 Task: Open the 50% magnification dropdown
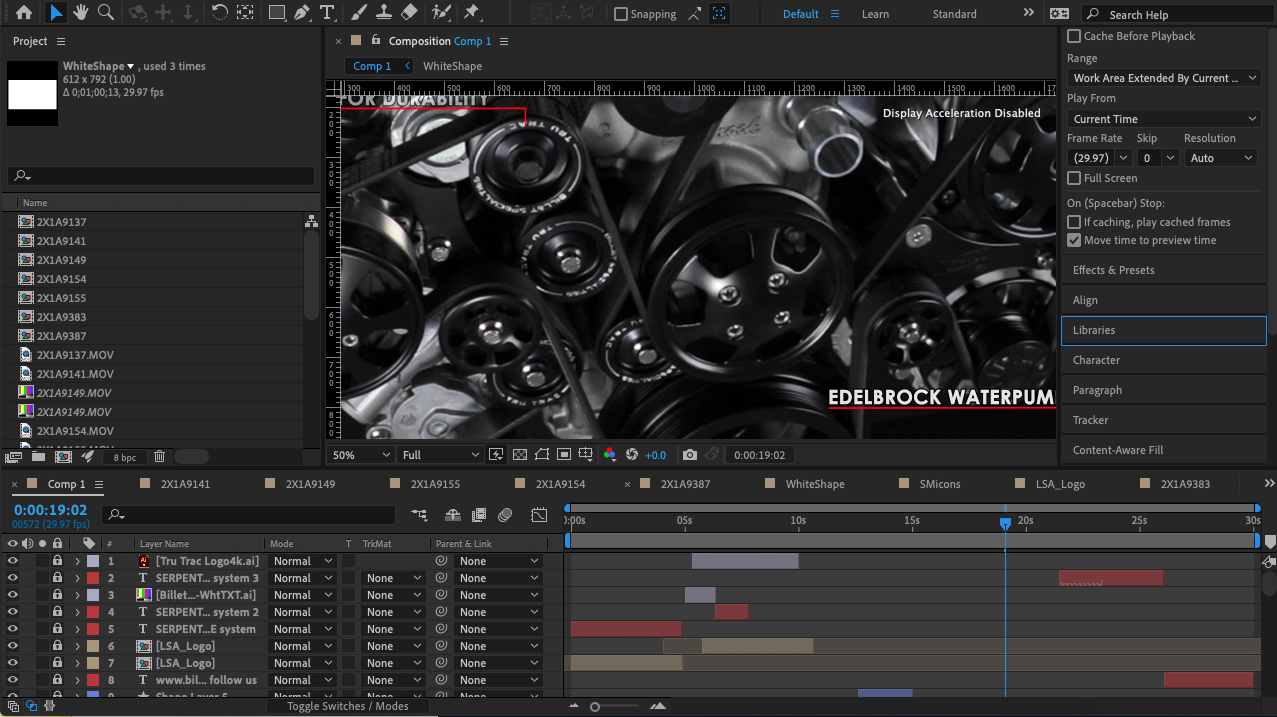[361, 455]
